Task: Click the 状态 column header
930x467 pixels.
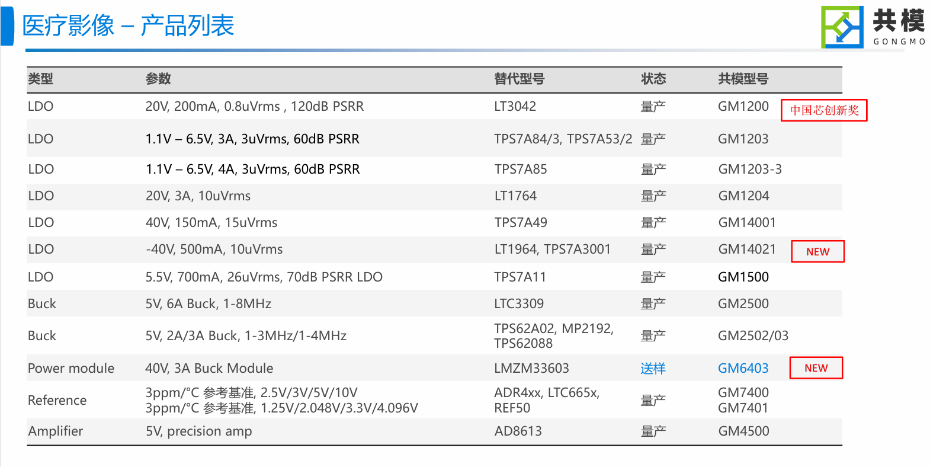Action: point(653,78)
